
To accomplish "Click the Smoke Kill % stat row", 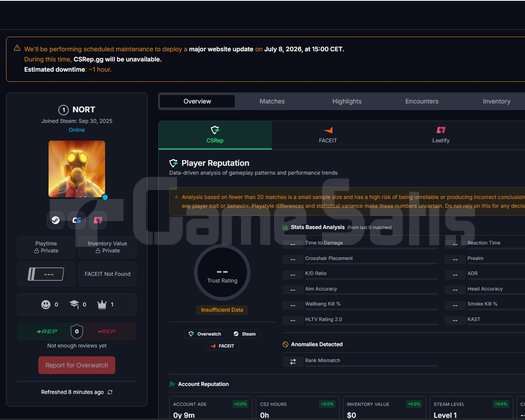I will pos(485,304).
